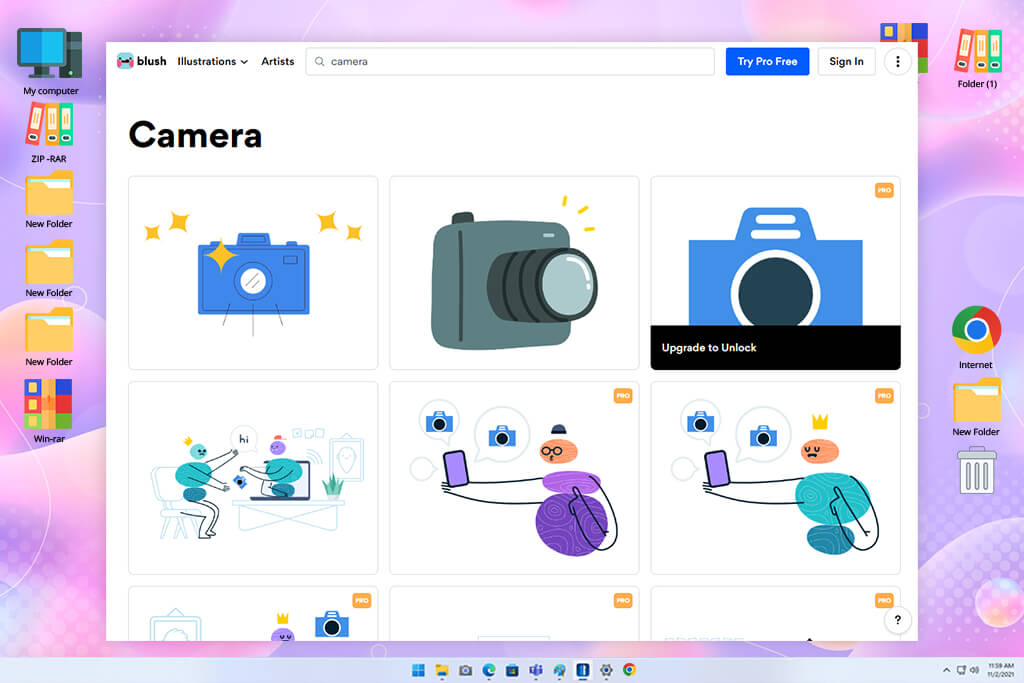Open My computer desktop icon

[x=50, y=62]
